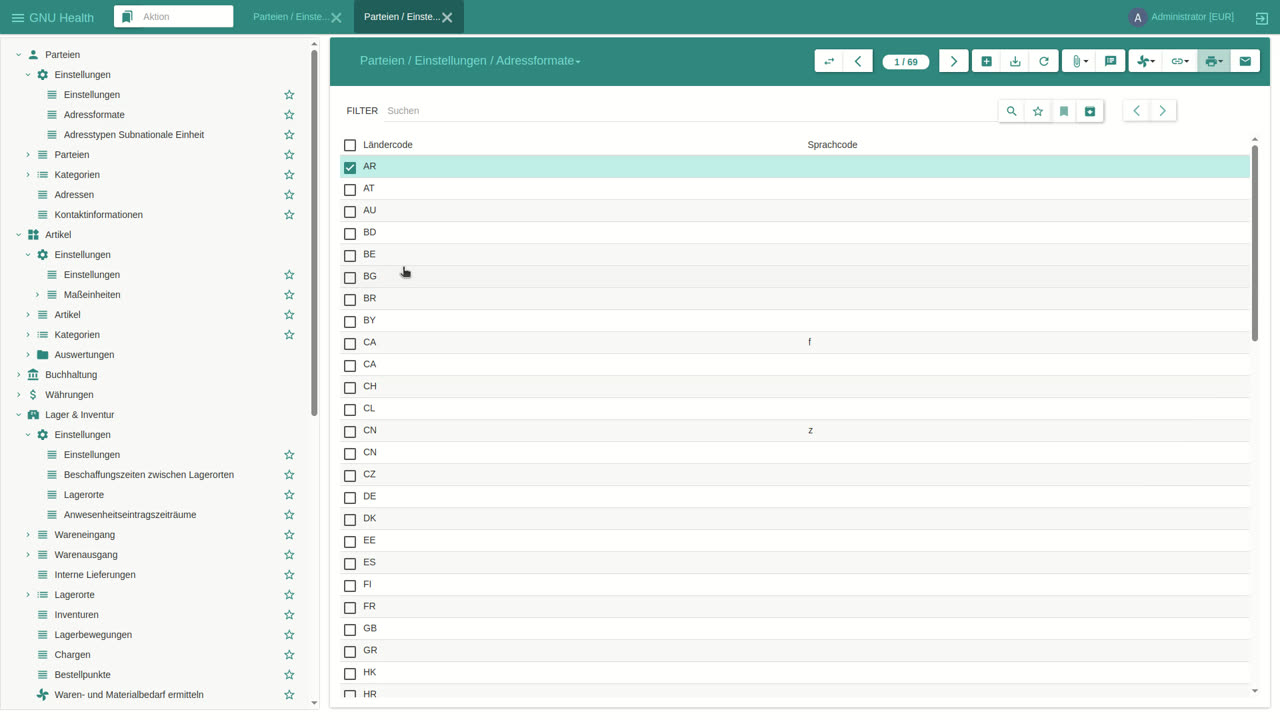The width and height of the screenshot is (1280, 720).
Task: Open Adresstypen Subnationale Einheit menu item
Action: tap(134, 135)
